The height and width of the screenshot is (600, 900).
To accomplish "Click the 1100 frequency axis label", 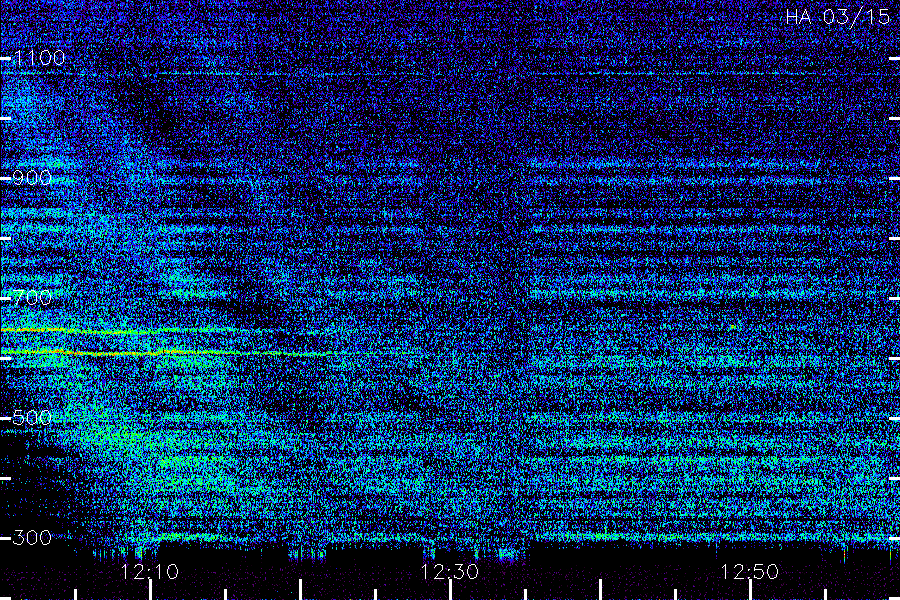I will pyautogui.click(x=40, y=58).
